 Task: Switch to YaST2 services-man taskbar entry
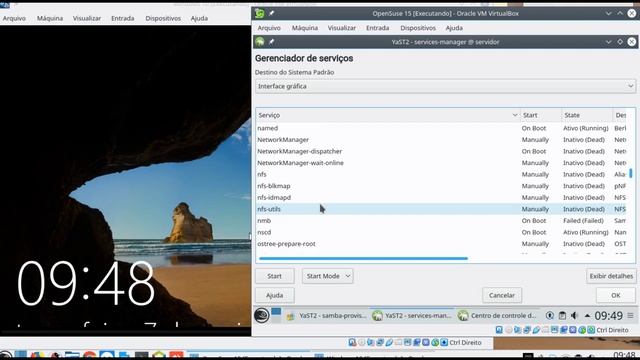point(412,316)
